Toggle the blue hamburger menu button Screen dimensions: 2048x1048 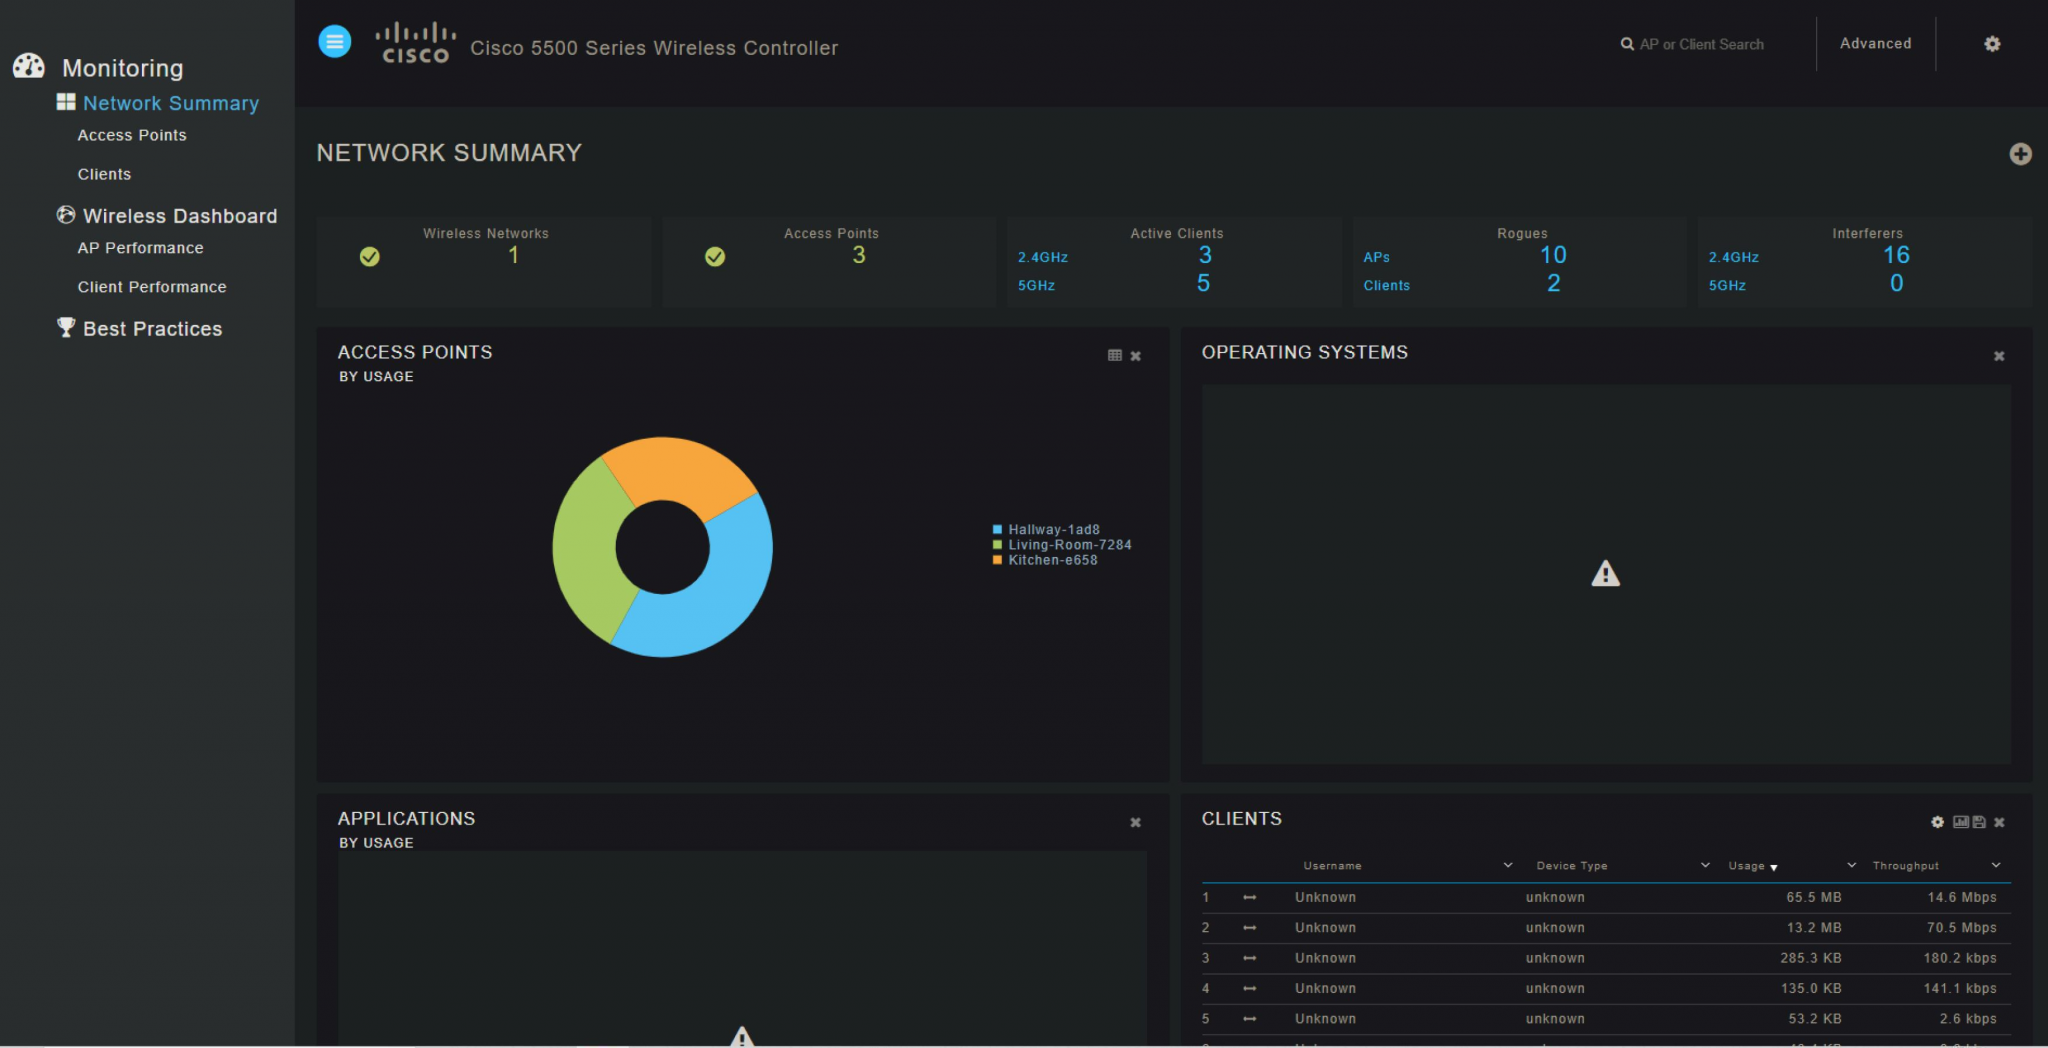[x=335, y=42]
